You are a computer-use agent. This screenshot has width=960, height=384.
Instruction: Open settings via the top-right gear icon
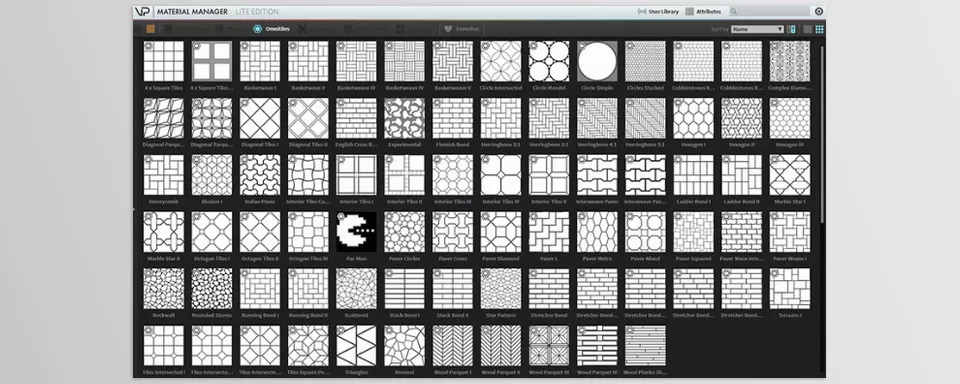[819, 12]
